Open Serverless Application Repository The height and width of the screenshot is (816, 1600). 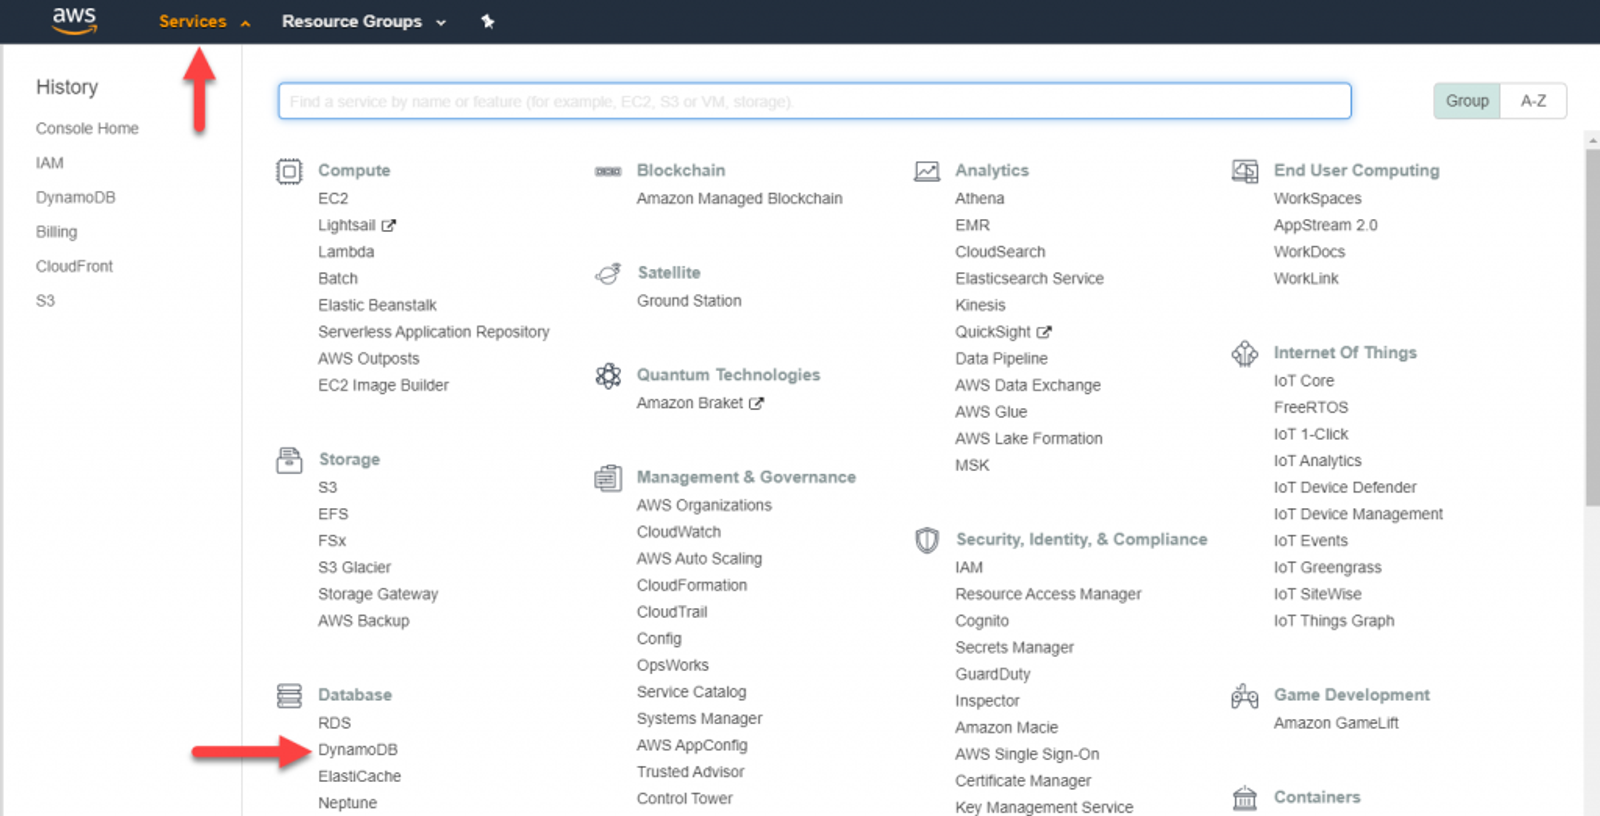click(x=434, y=332)
